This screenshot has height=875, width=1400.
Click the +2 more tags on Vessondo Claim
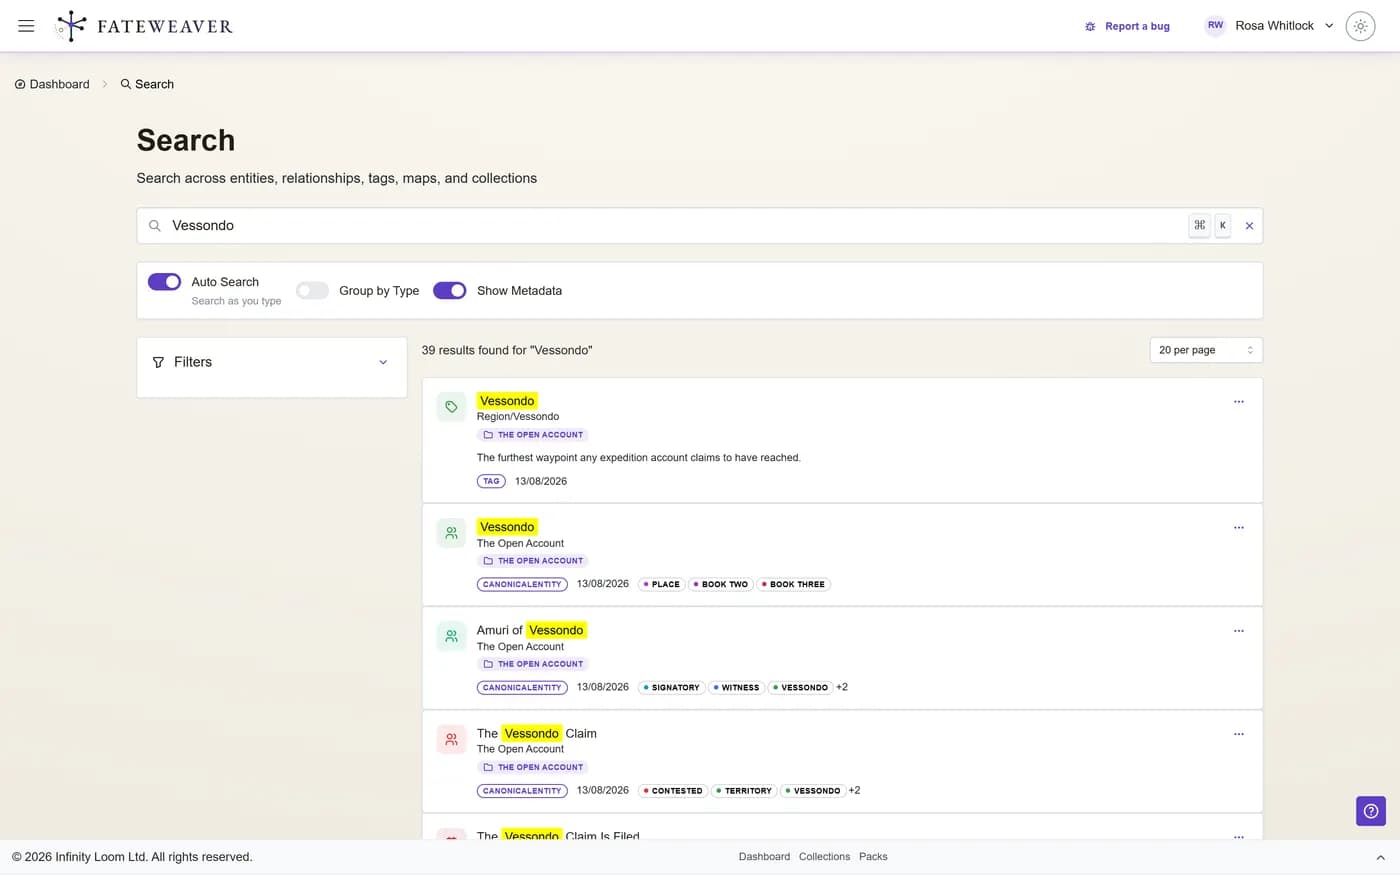tap(854, 790)
